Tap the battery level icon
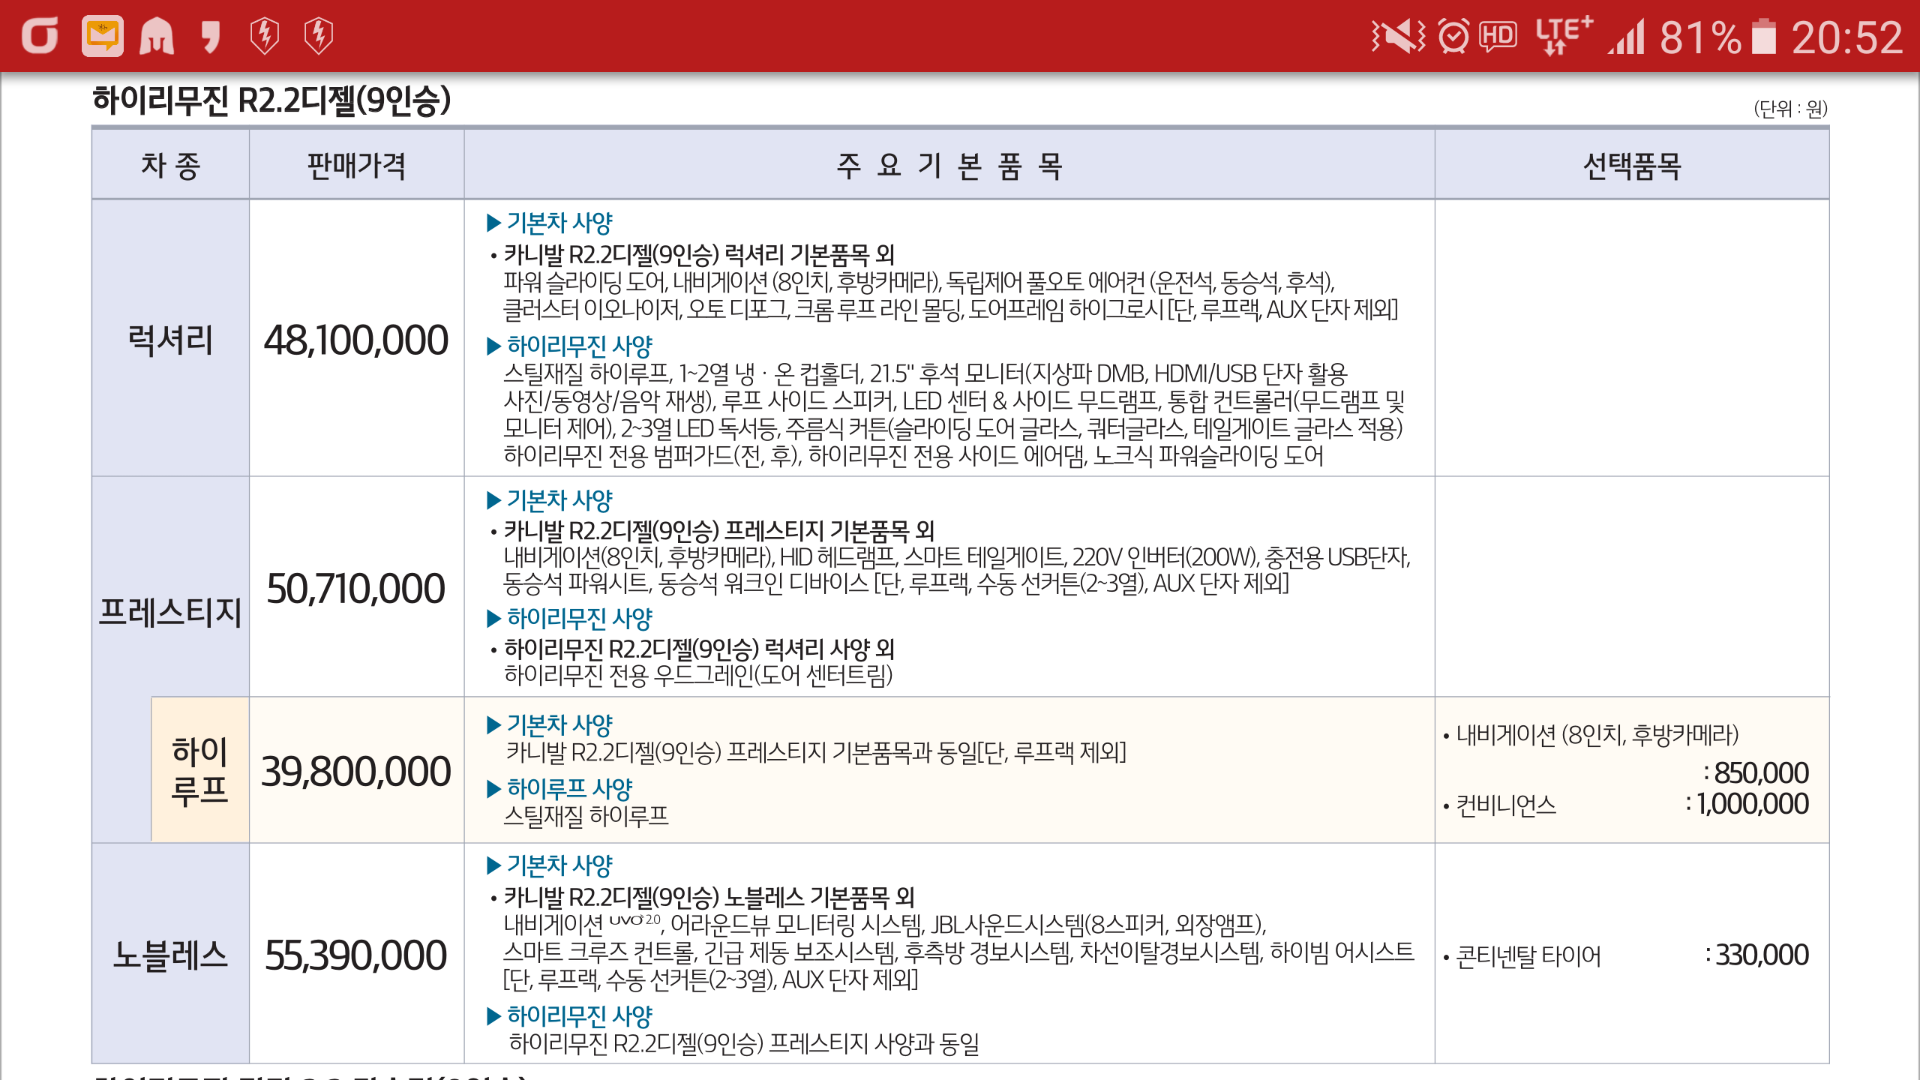The width and height of the screenshot is (1920, 1080). [1765, 37]
